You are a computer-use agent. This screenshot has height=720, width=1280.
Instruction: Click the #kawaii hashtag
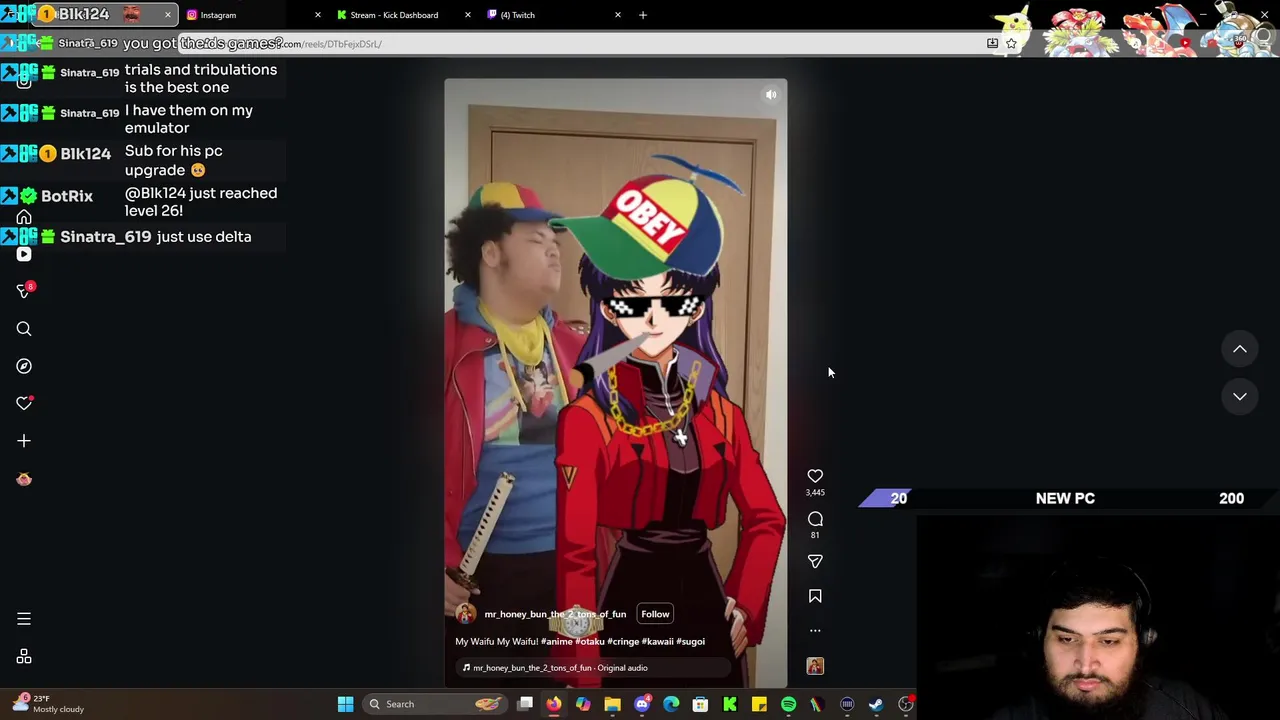pos(658,642)
